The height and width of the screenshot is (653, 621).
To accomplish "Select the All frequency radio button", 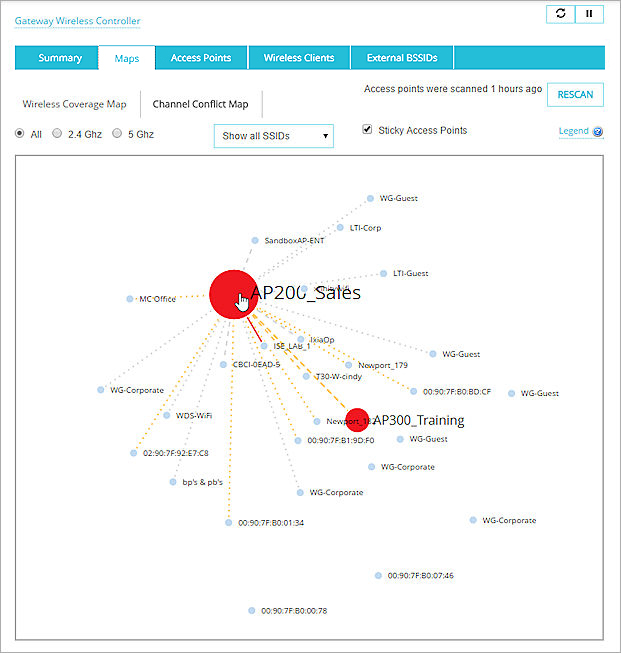I will tap(20, 133).
